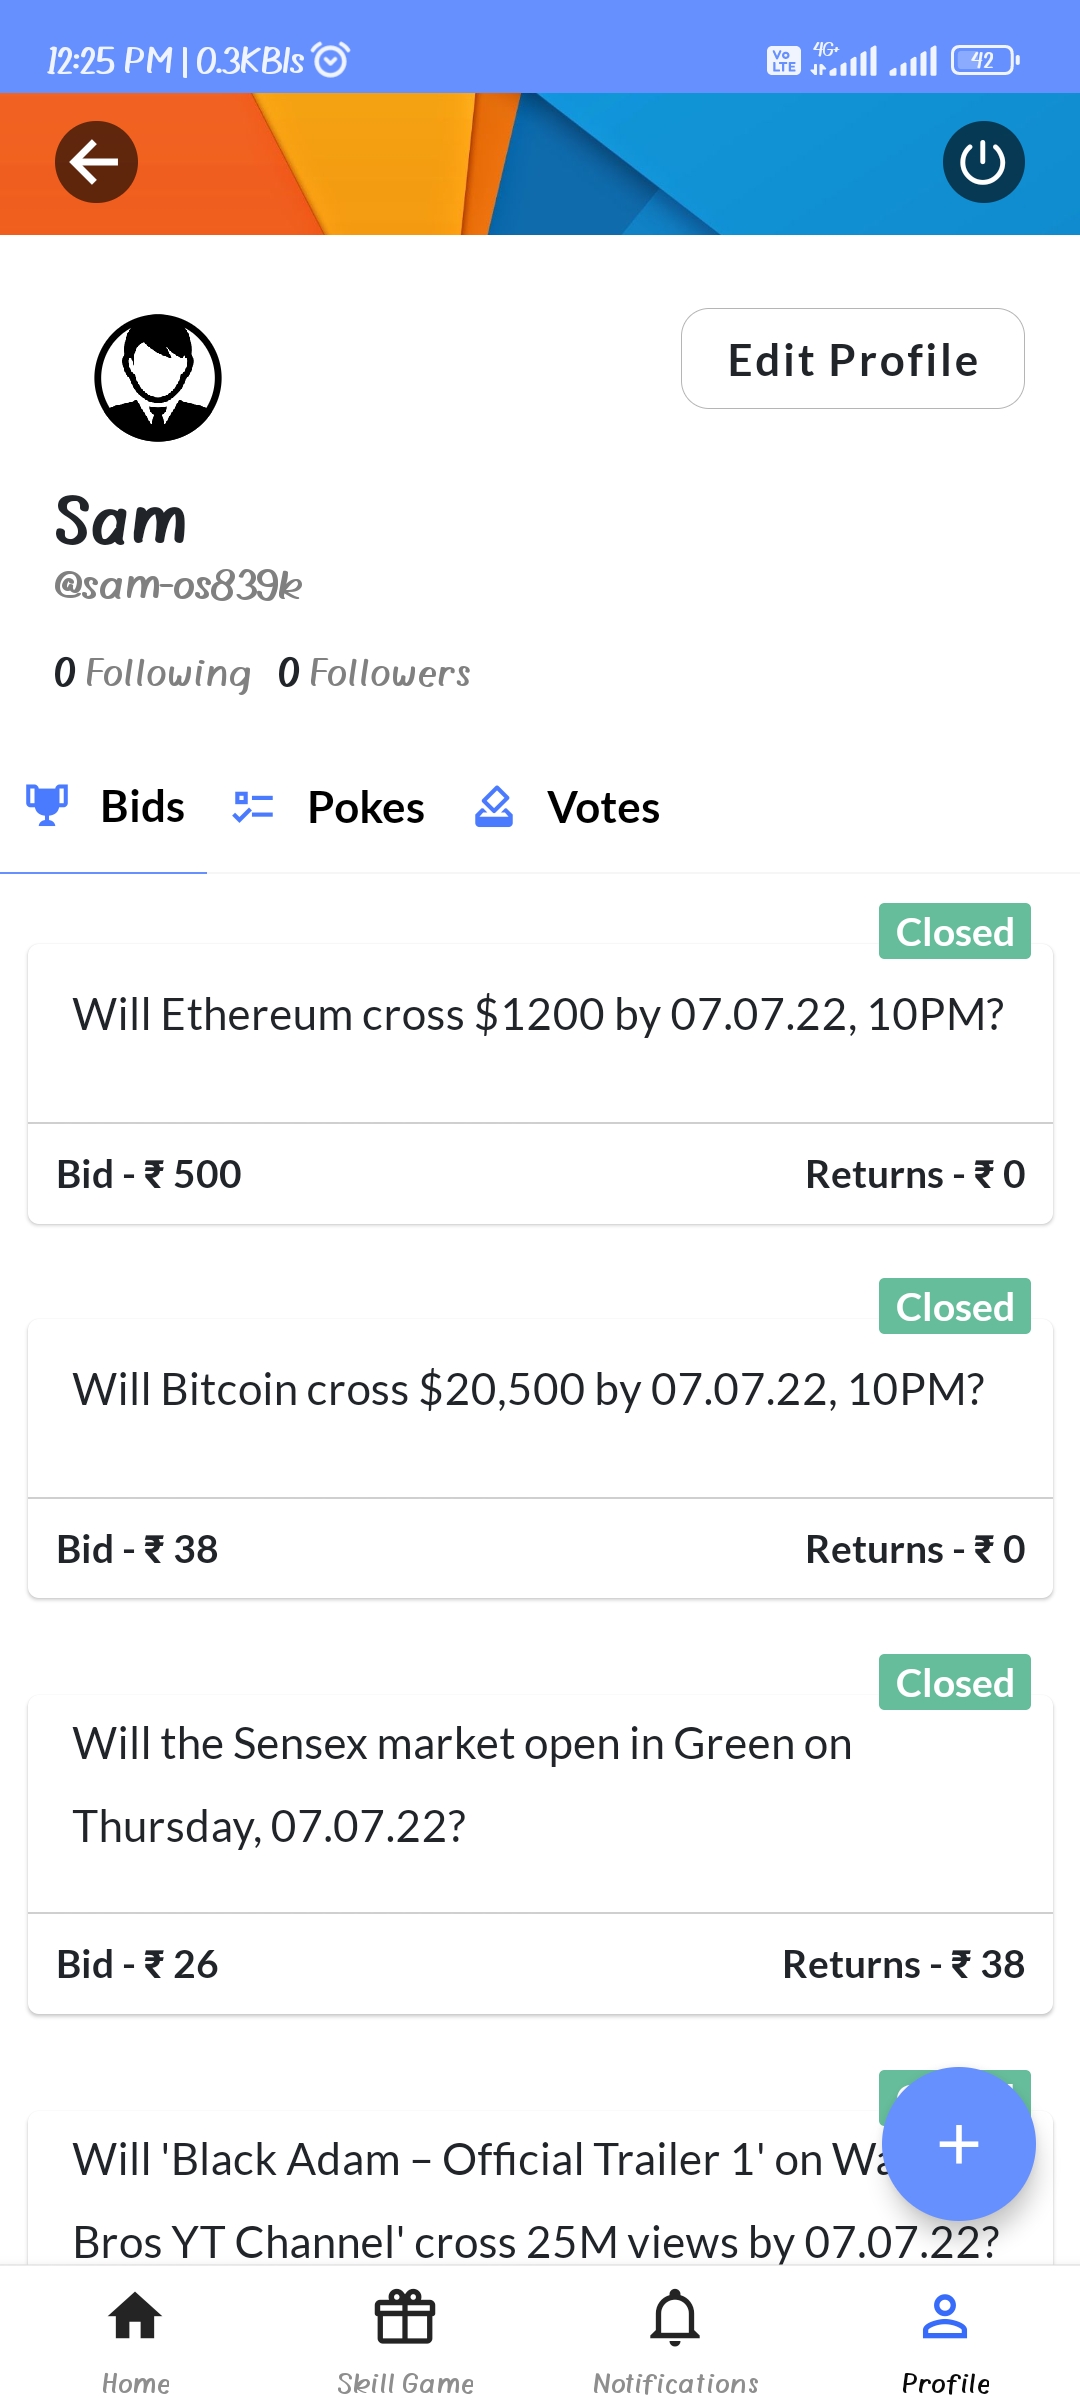Tap the ballot Votes icon
1080x2400 pixels.
click(494, 806)
